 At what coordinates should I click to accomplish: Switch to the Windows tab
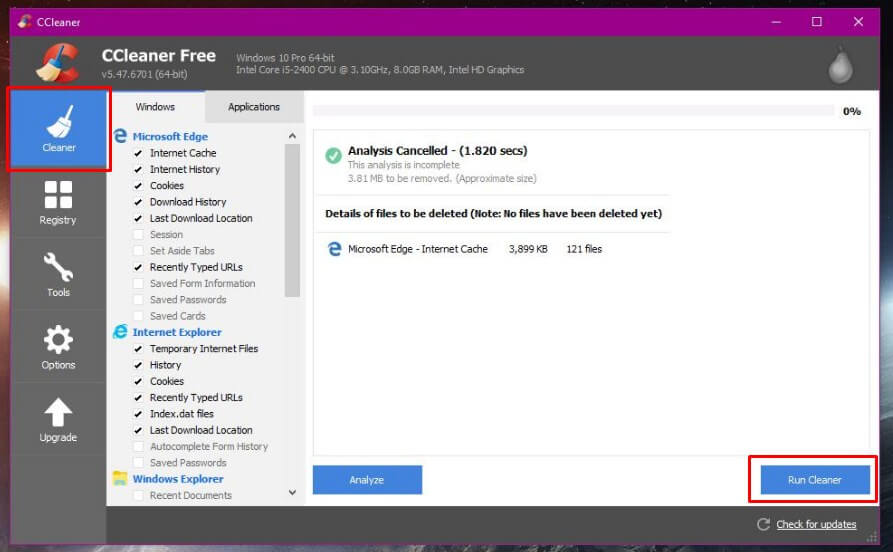point(155,107)
